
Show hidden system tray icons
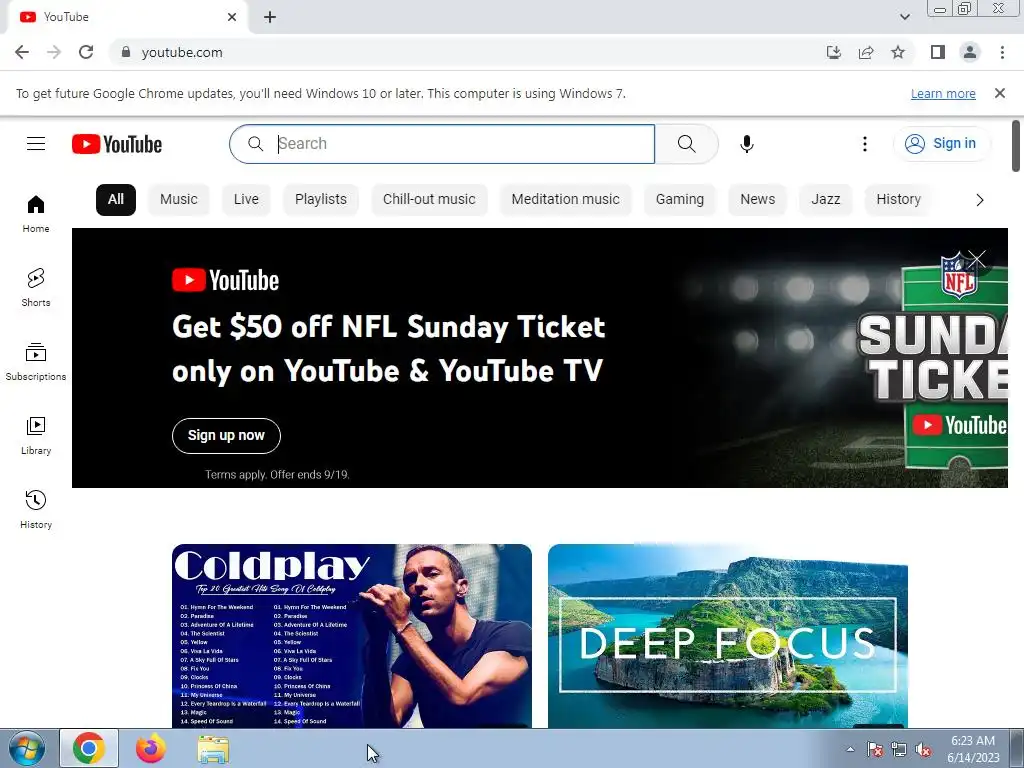pos(850,749)
